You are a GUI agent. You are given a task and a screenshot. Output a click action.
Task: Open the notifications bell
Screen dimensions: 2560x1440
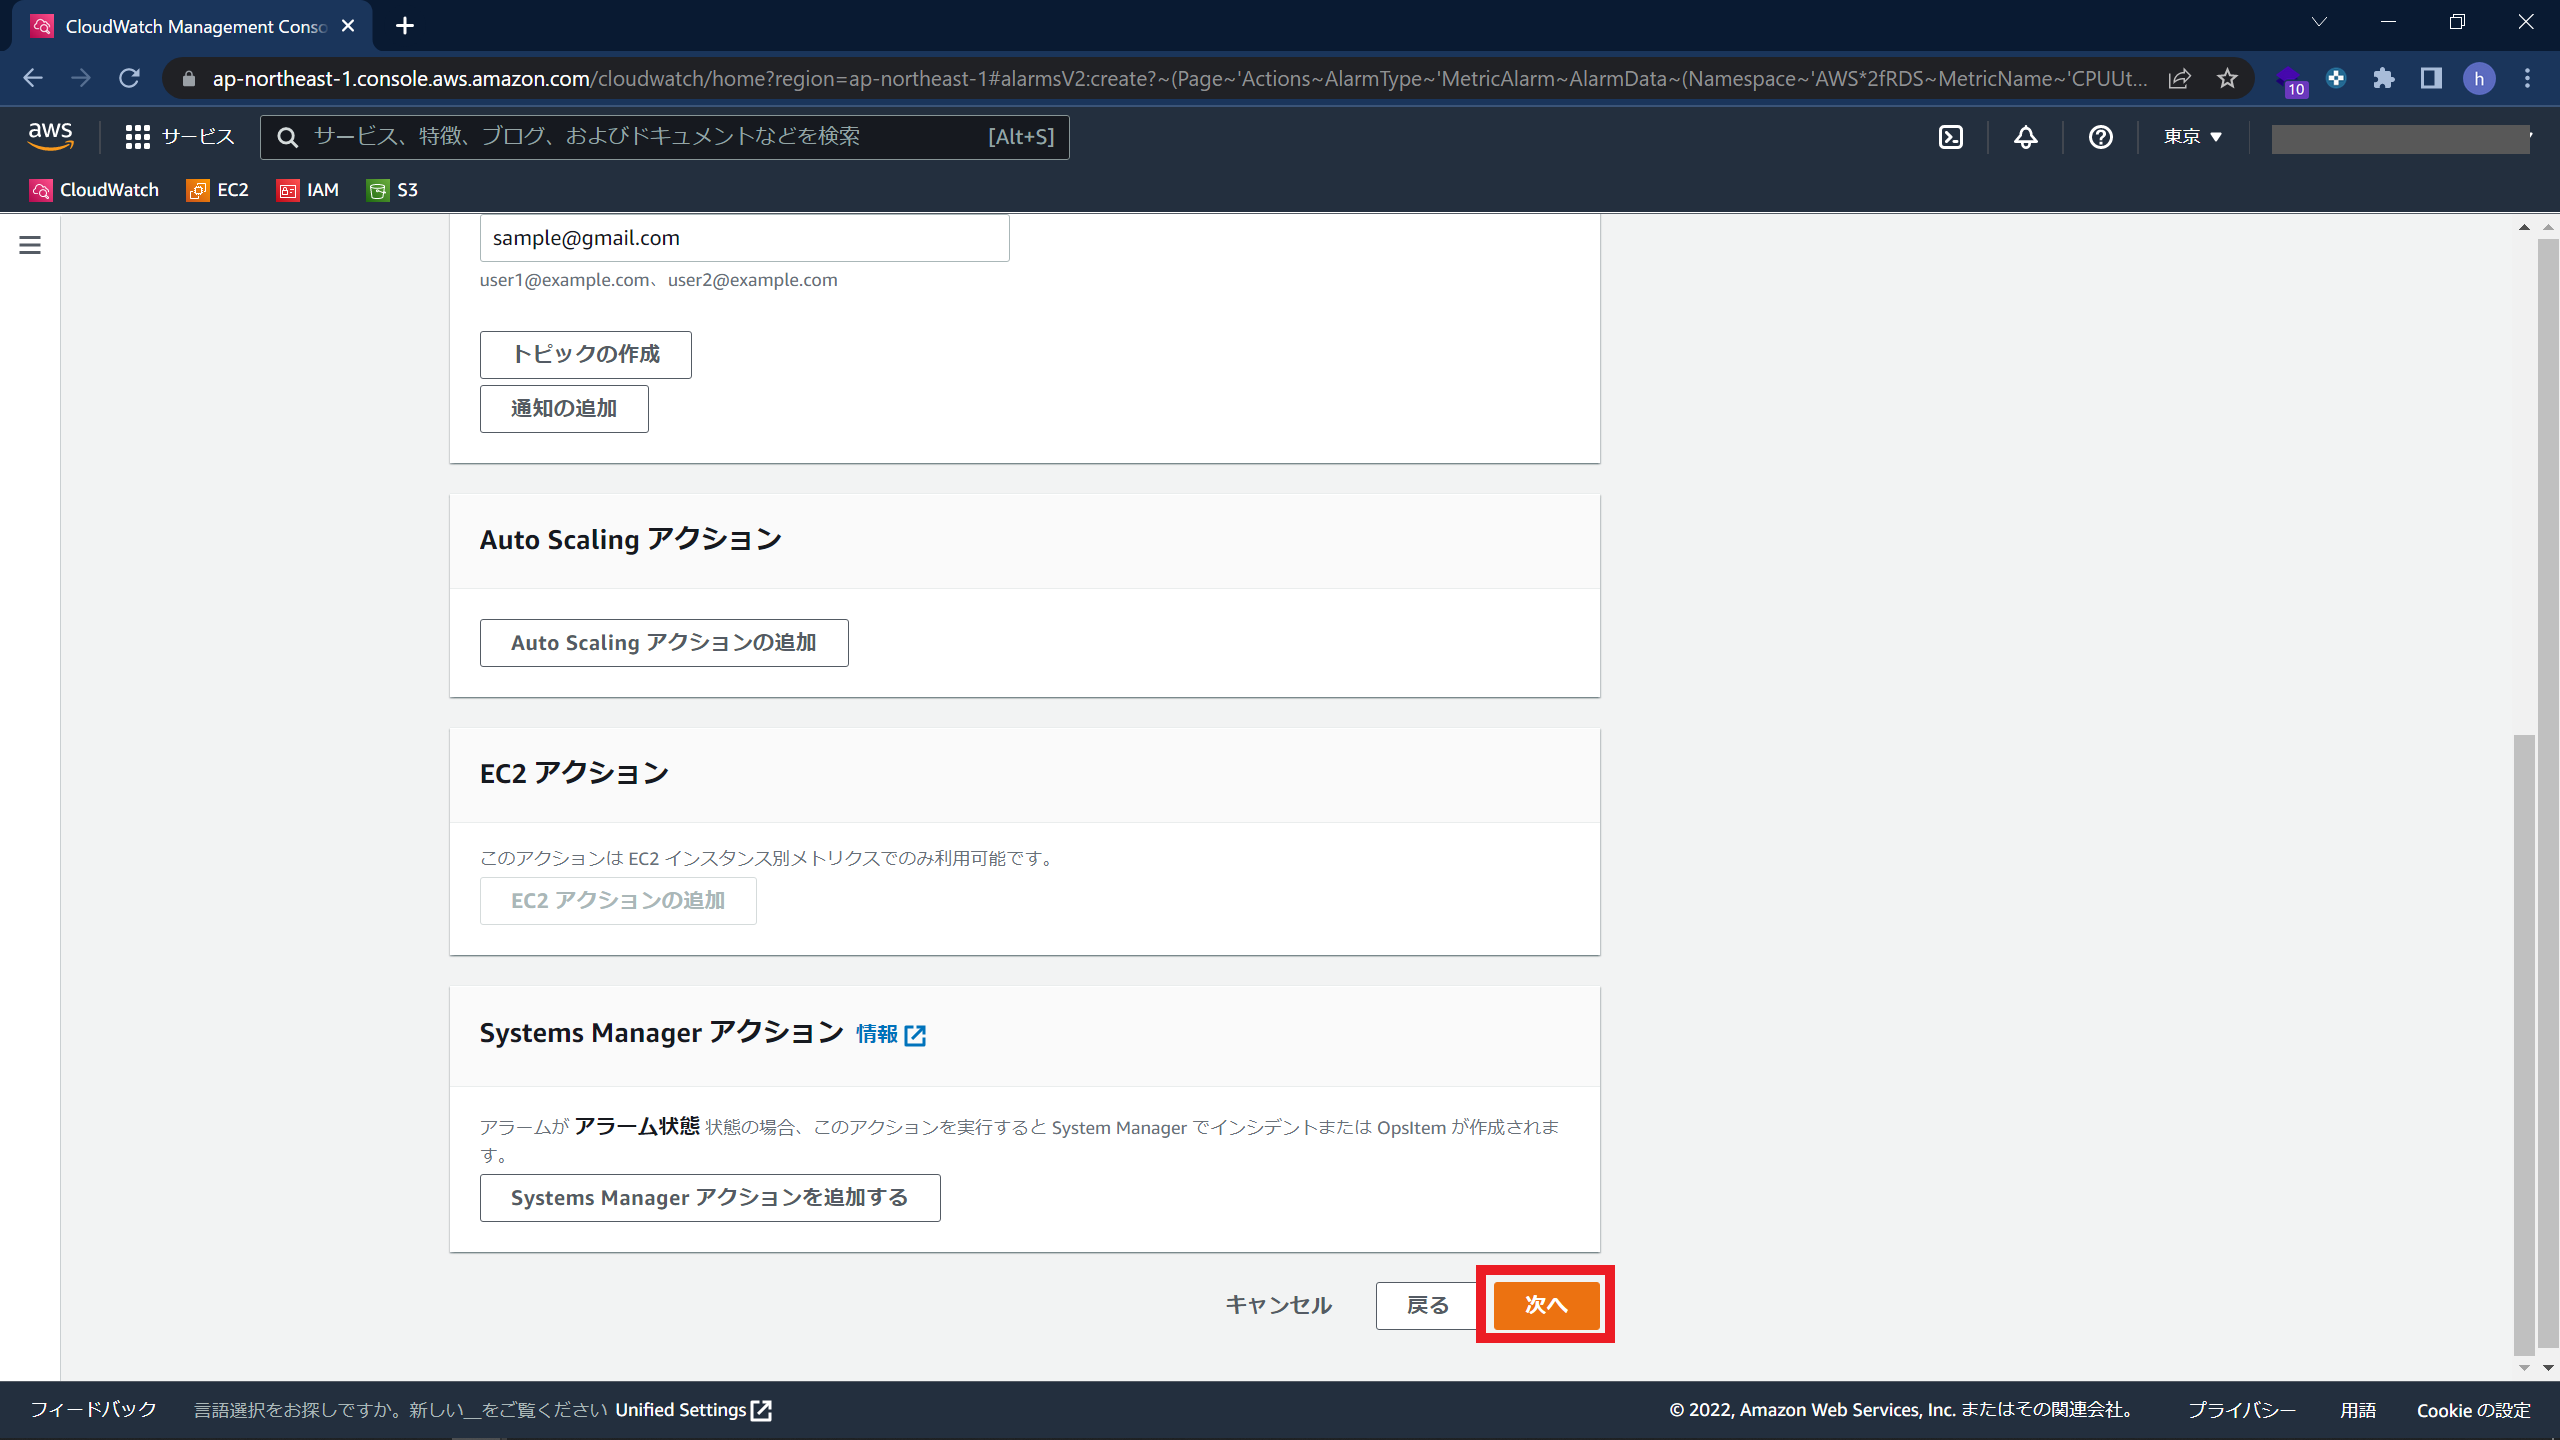click(x=2026, y=137)
